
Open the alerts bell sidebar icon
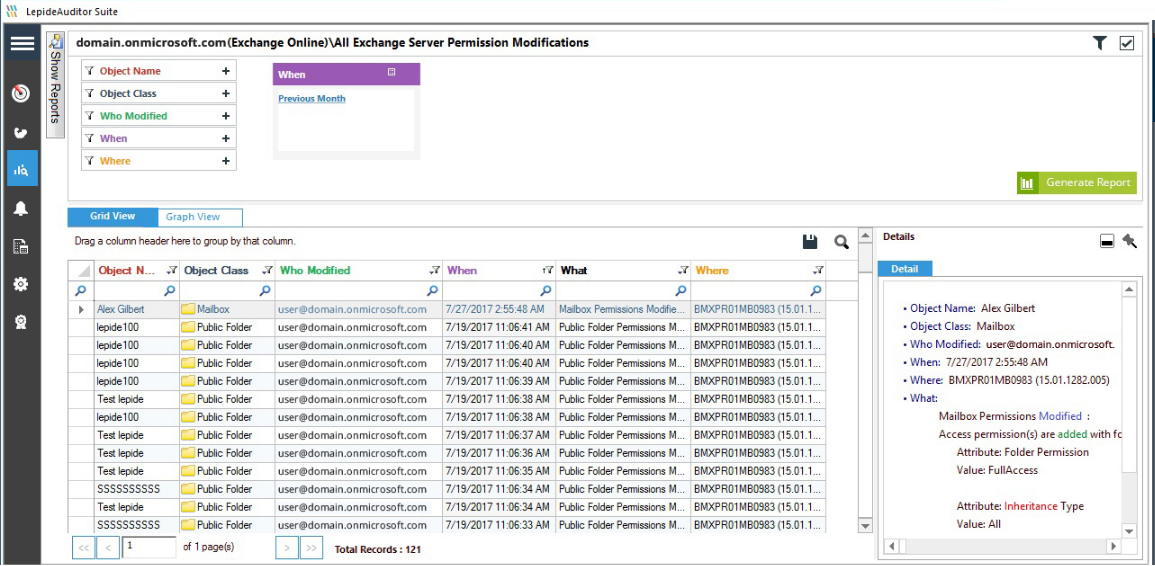click(21, 209)
